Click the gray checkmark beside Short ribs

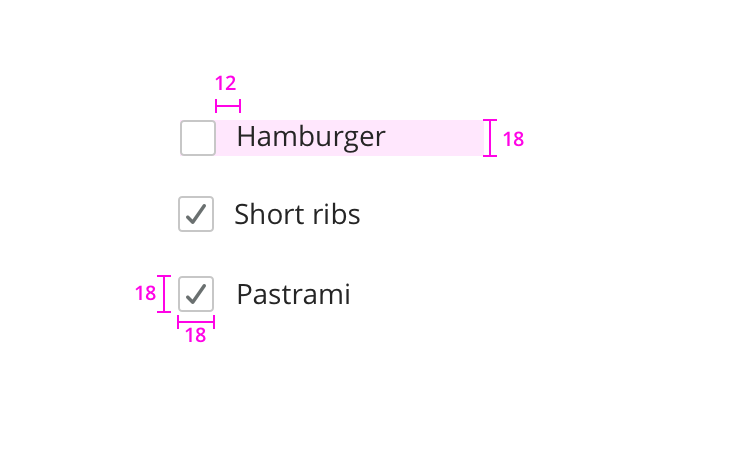point(196,213)
